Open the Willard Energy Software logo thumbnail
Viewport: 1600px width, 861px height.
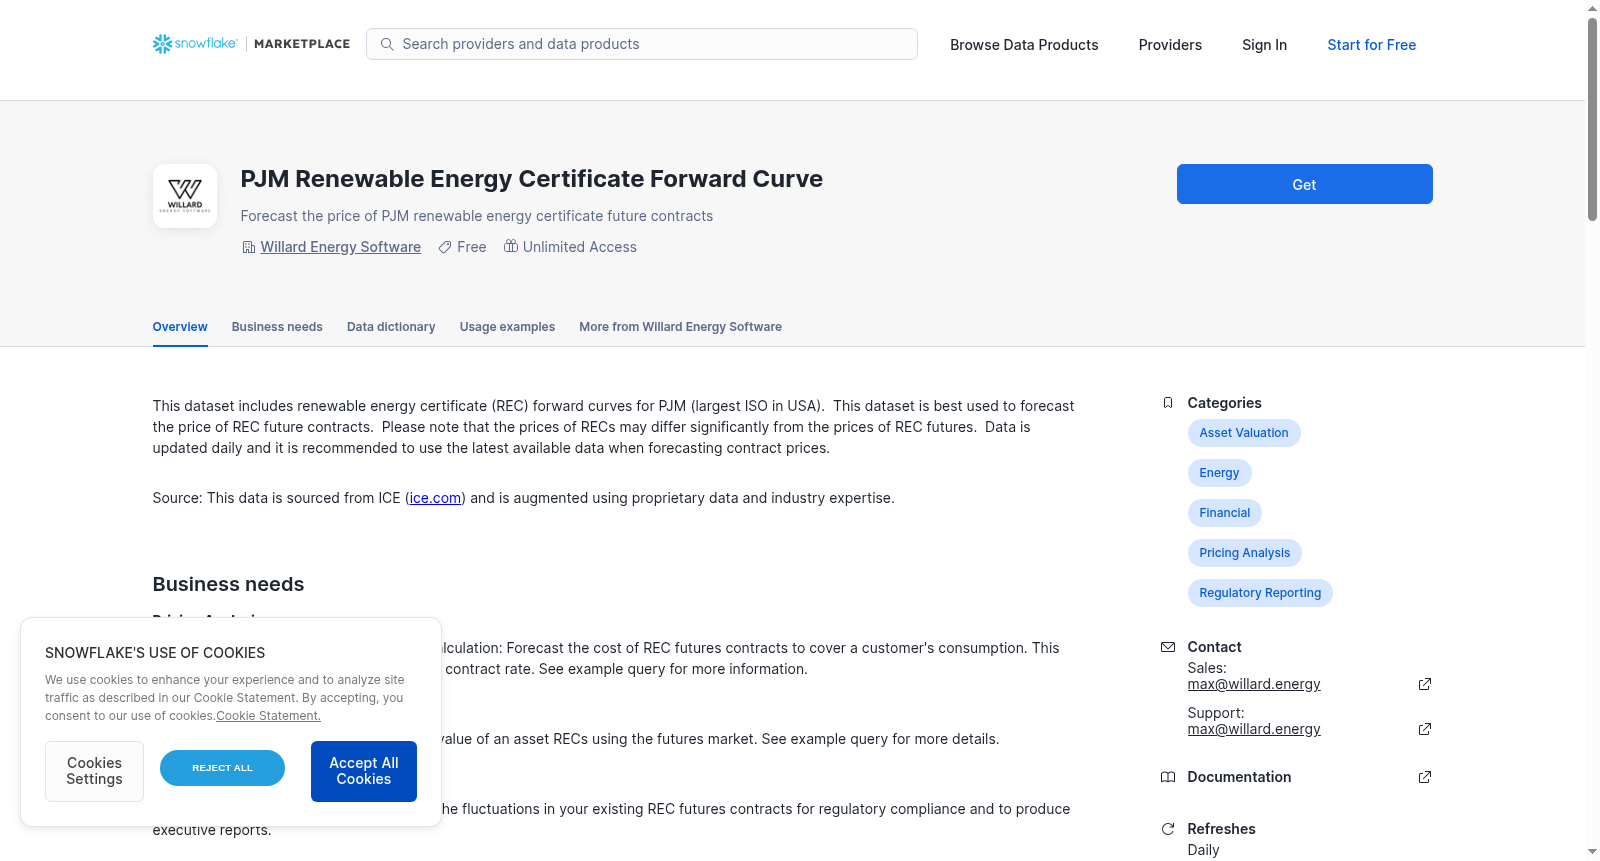[x=185, y=196]
